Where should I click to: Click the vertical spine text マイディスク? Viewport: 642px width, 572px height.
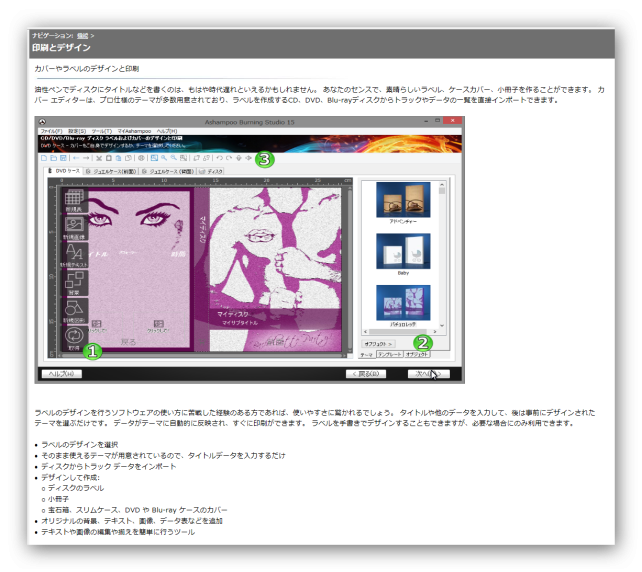(x=202, y=230)
